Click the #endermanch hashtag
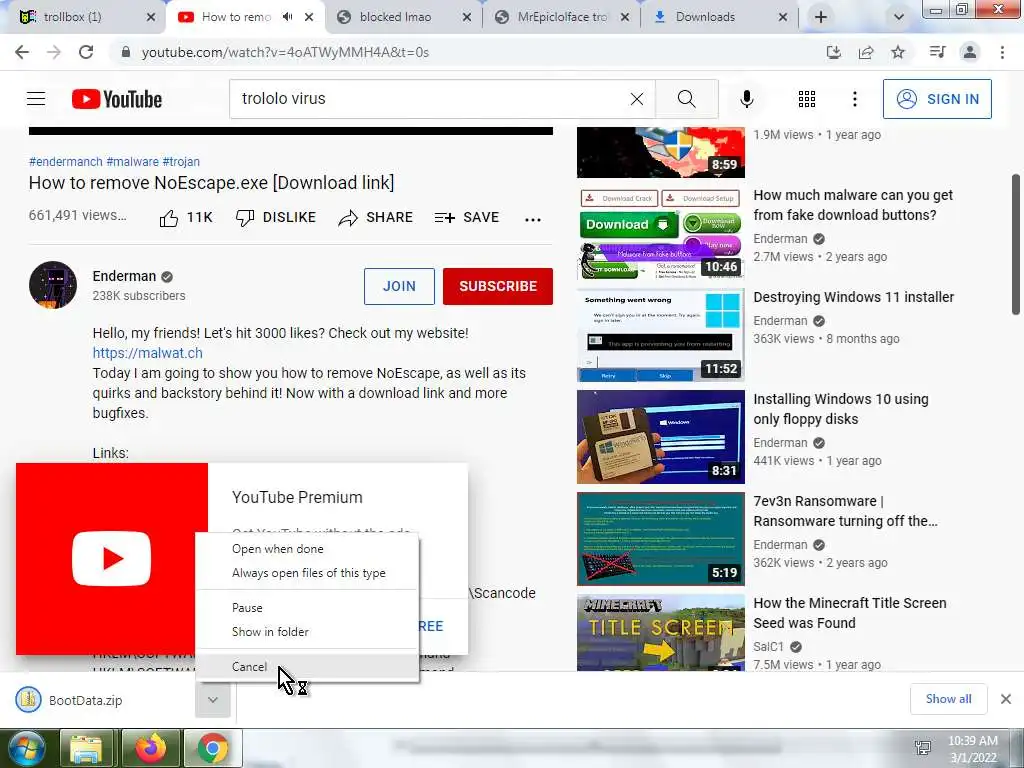 pyautogui.click(x=65, y=161)
